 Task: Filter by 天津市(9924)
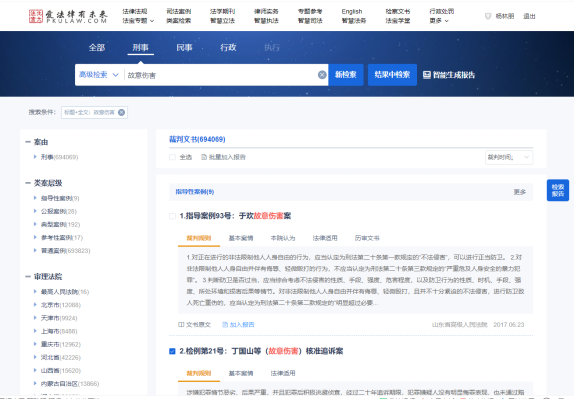coord(59,318)
